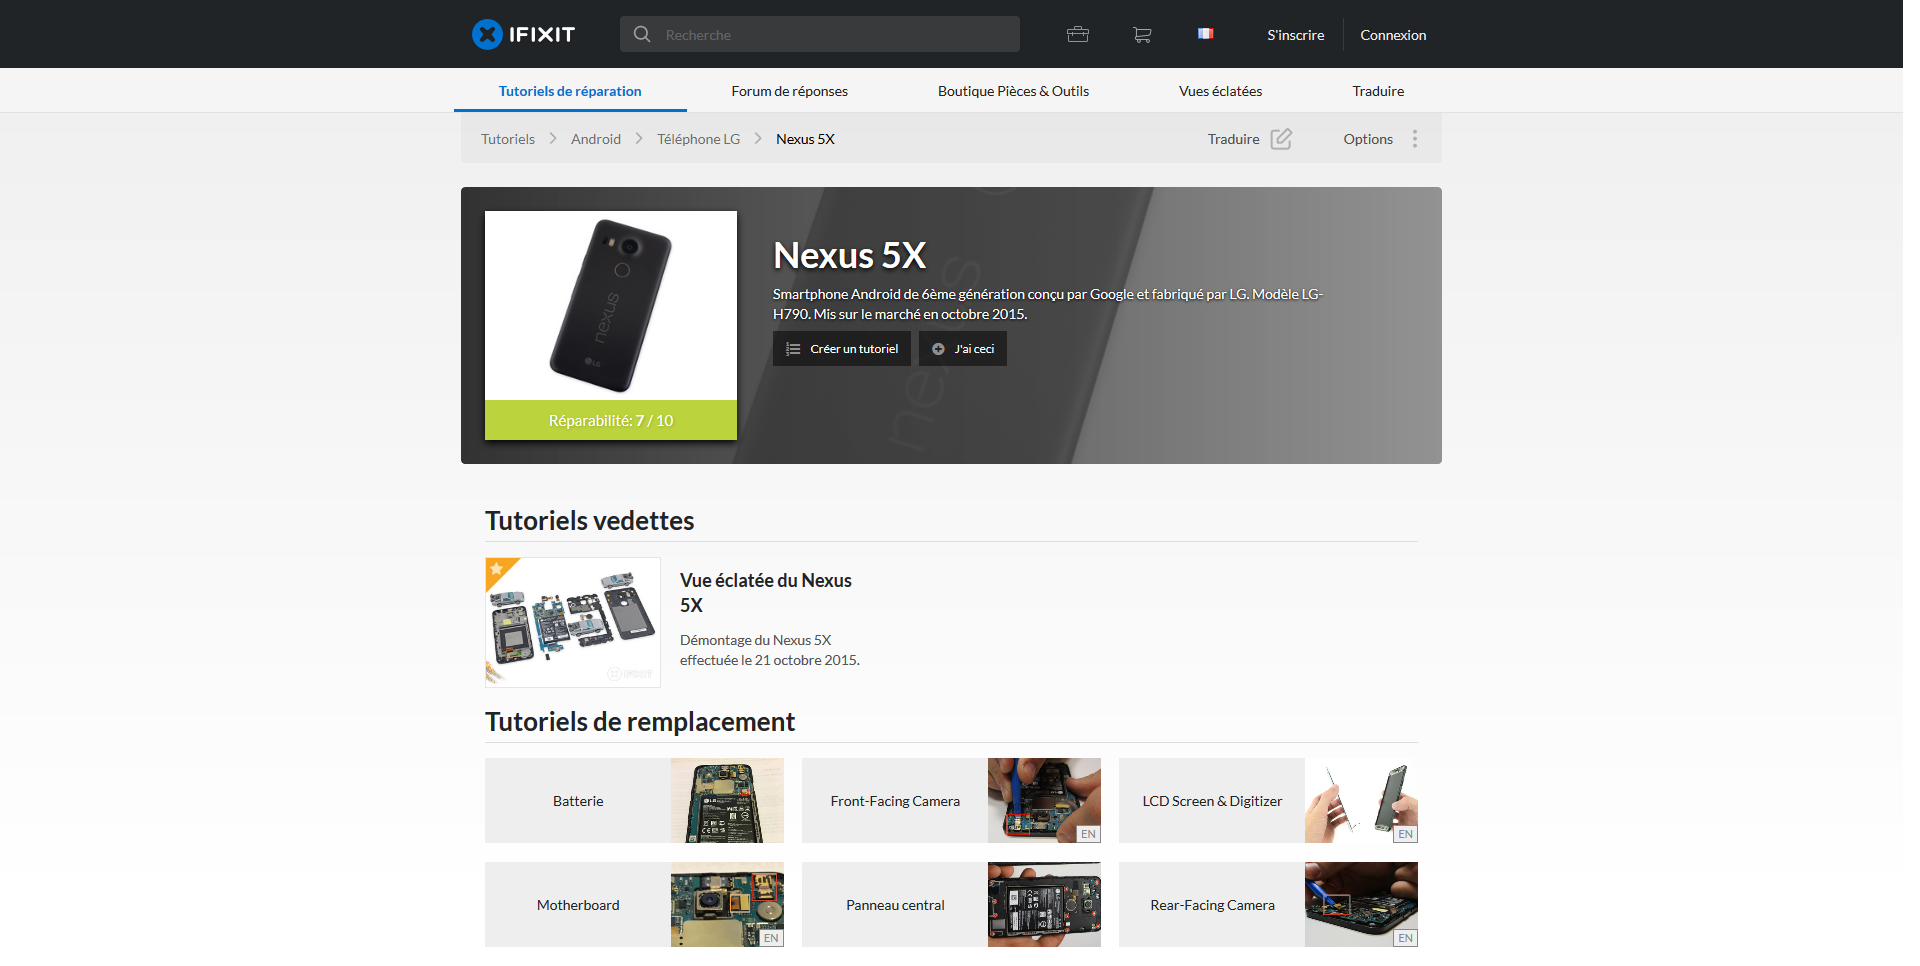This screenshot has height=966, width=1920.
Task: Go to Android breadcrumb
Action: pyautogui.click(x=596, y=138)
